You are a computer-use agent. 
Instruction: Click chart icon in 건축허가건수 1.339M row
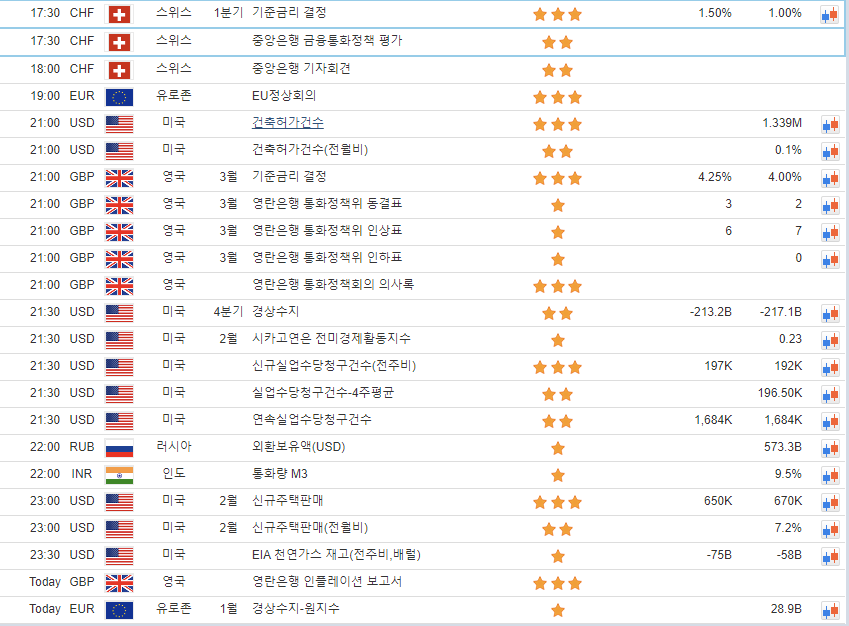[x=829, y=123]
